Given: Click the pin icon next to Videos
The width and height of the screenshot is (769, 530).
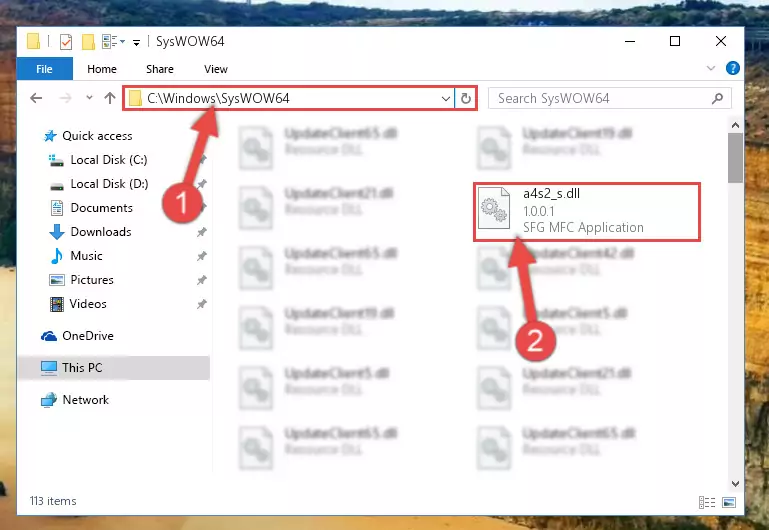Looking at the screenshot, I should [x=202, y=304].
